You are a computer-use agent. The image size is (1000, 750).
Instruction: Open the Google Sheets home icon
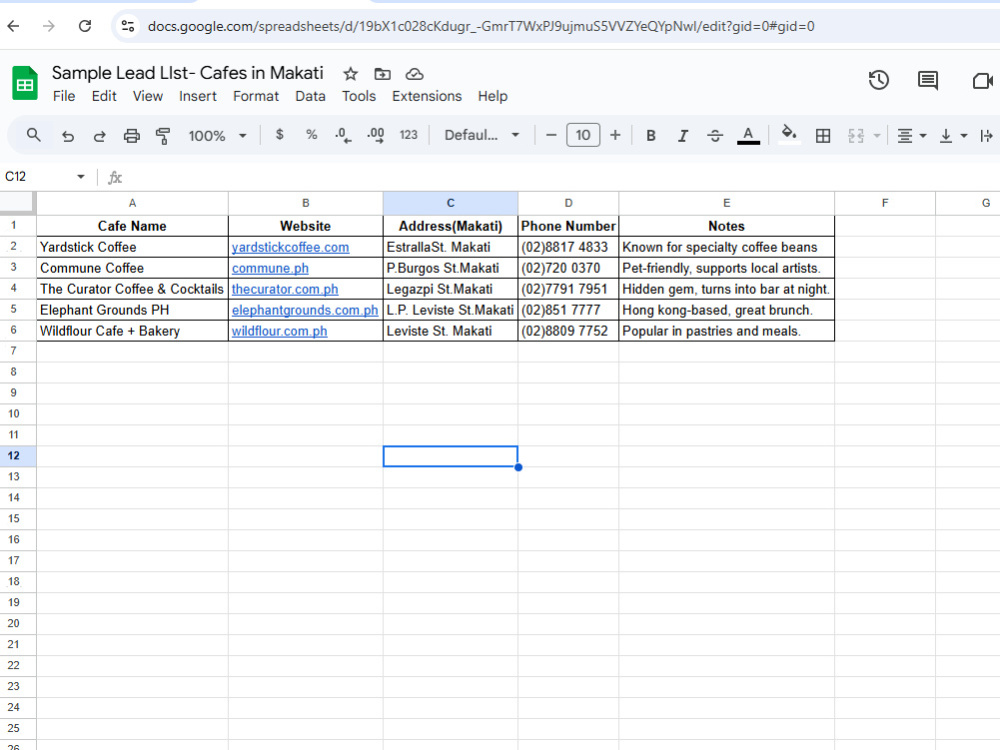tap(25, 83)
